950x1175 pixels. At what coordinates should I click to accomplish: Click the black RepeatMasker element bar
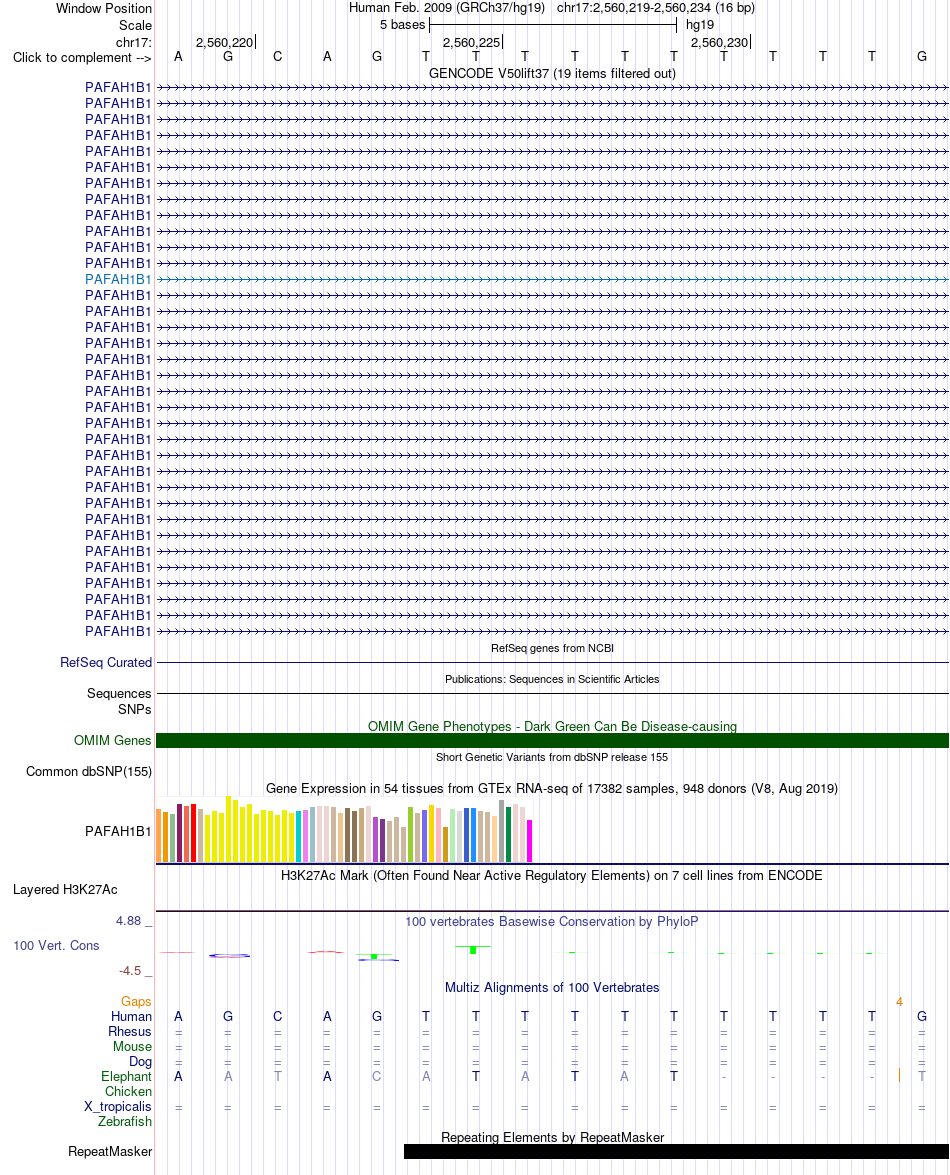(676, 1152)
